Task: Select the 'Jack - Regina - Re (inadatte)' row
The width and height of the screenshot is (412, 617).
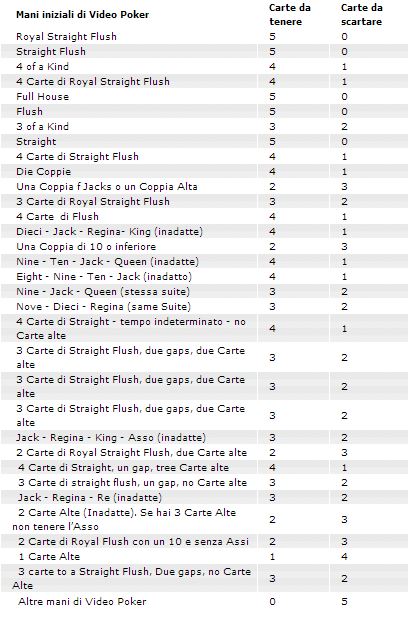Action: (x=204, y=497)
